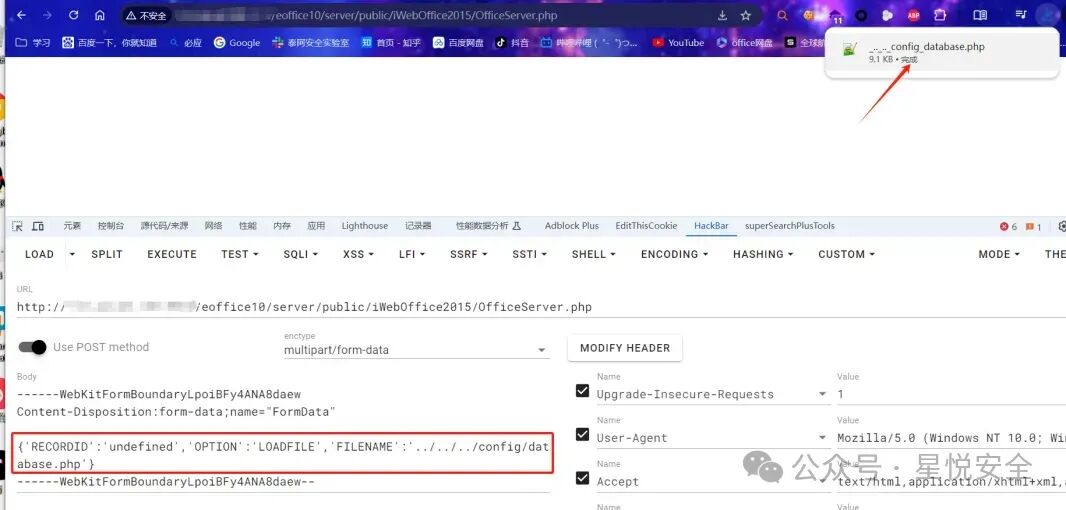1066x510 pixels.
Task: Expand the HASHING dropdown menu
Action: click(x=763, y=254)
